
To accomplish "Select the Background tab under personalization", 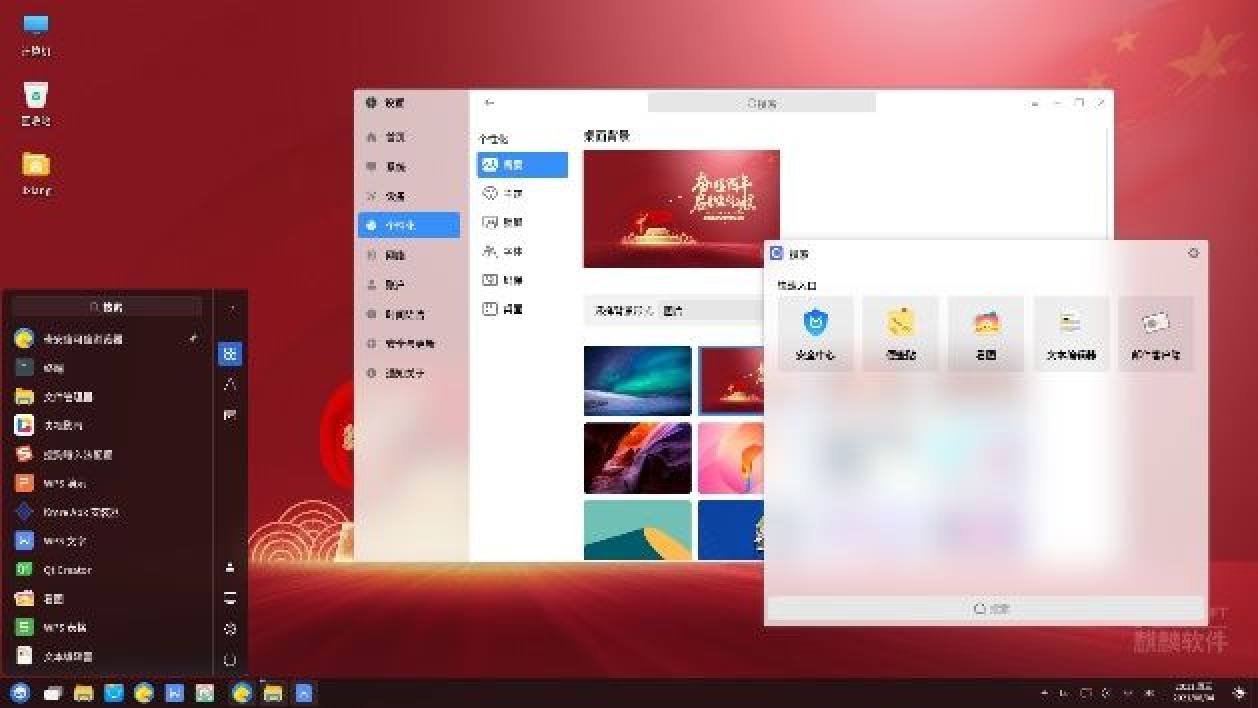I will [x=522, y=165].
